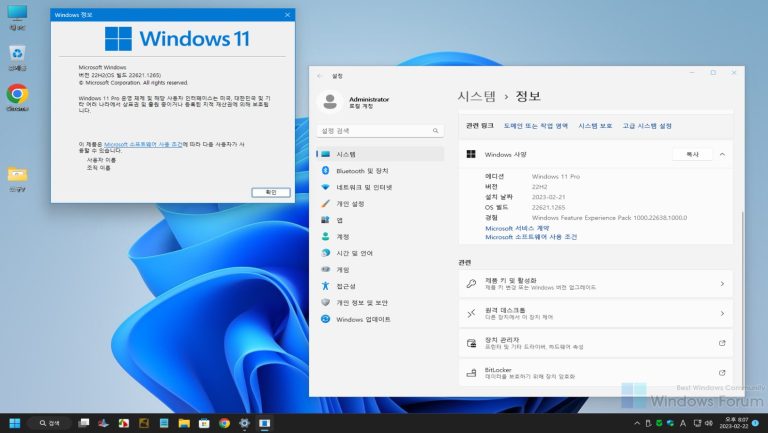
Task: Open the 앱 settings category
Action: coord(380,220)
